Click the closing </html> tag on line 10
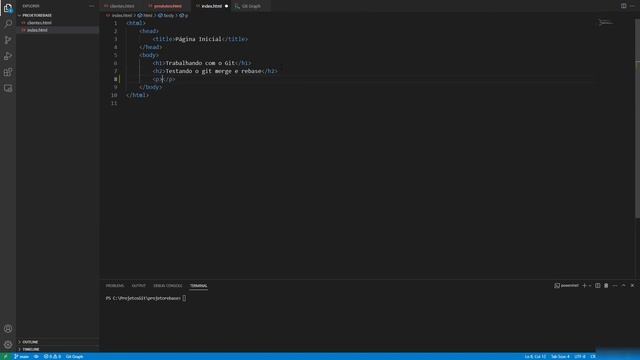This screenshot has width=640, height=360. pyautogui.click(x=138, y=95)
